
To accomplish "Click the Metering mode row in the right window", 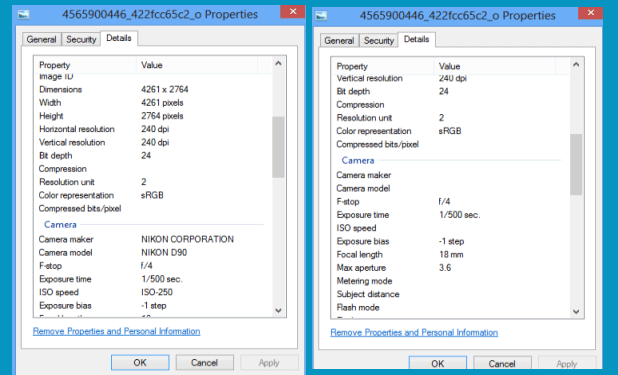I will [x=450, y=281].
